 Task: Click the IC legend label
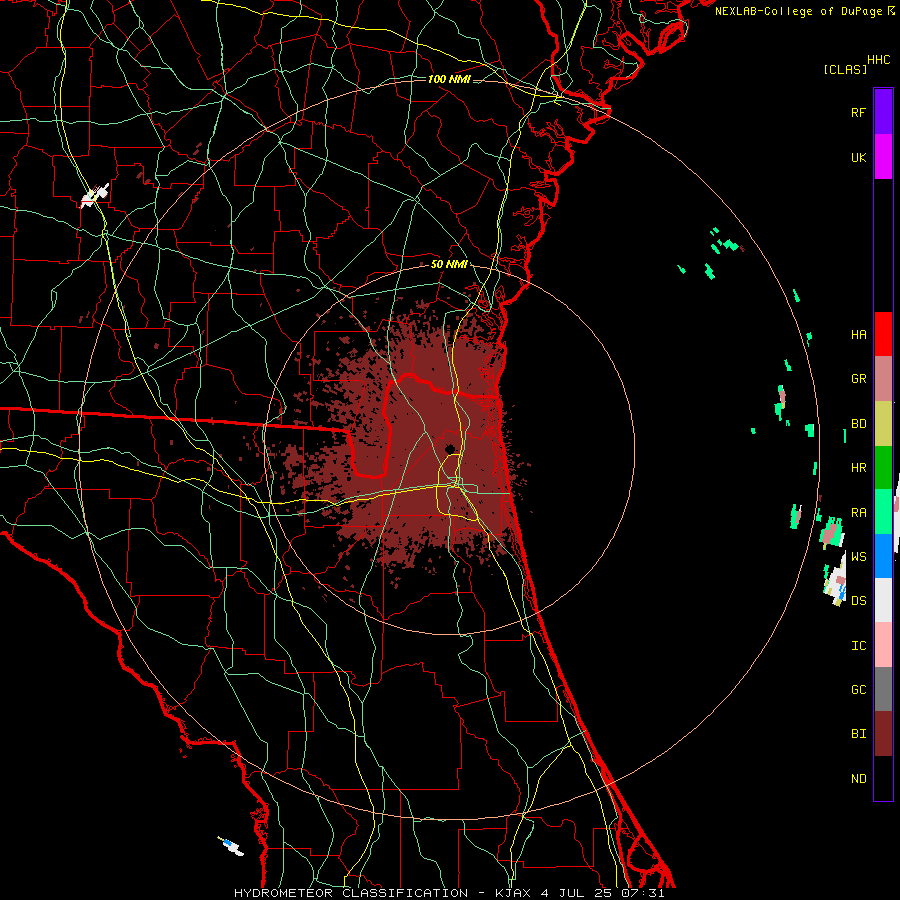(x=858, y=646)
